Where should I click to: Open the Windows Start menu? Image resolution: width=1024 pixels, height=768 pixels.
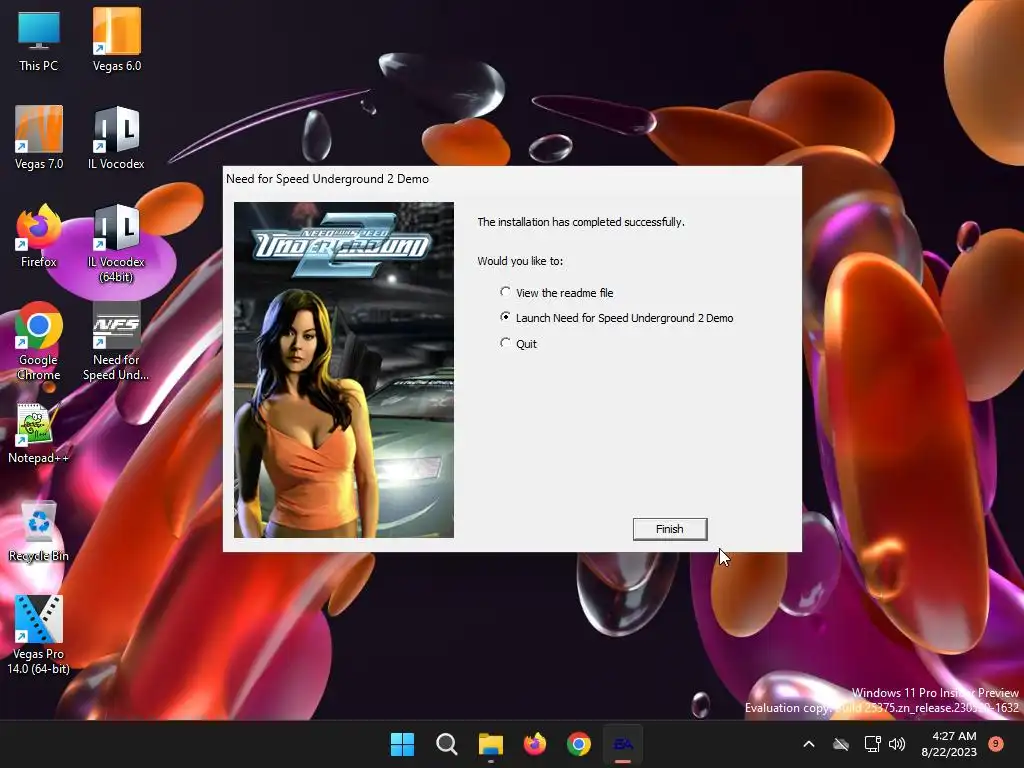click(x=402, y=744)
